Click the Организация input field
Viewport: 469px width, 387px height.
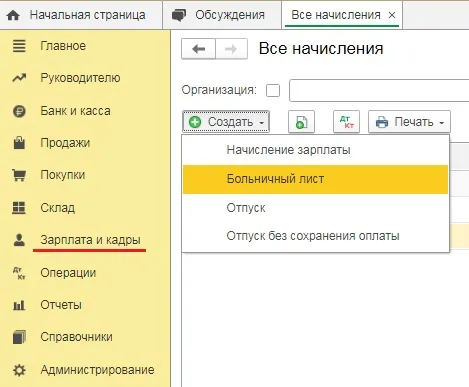coord(379,90)
